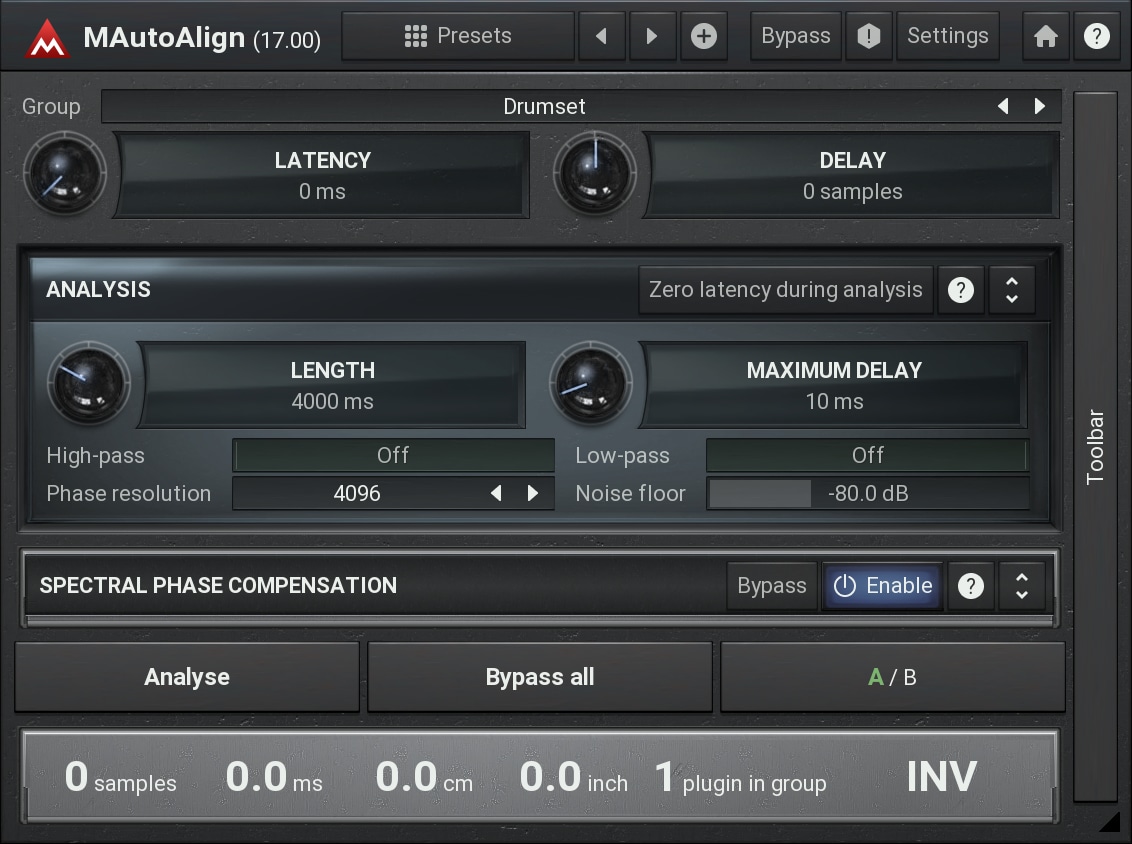Go to previous preset with left arrow

[x=601, y=36]
